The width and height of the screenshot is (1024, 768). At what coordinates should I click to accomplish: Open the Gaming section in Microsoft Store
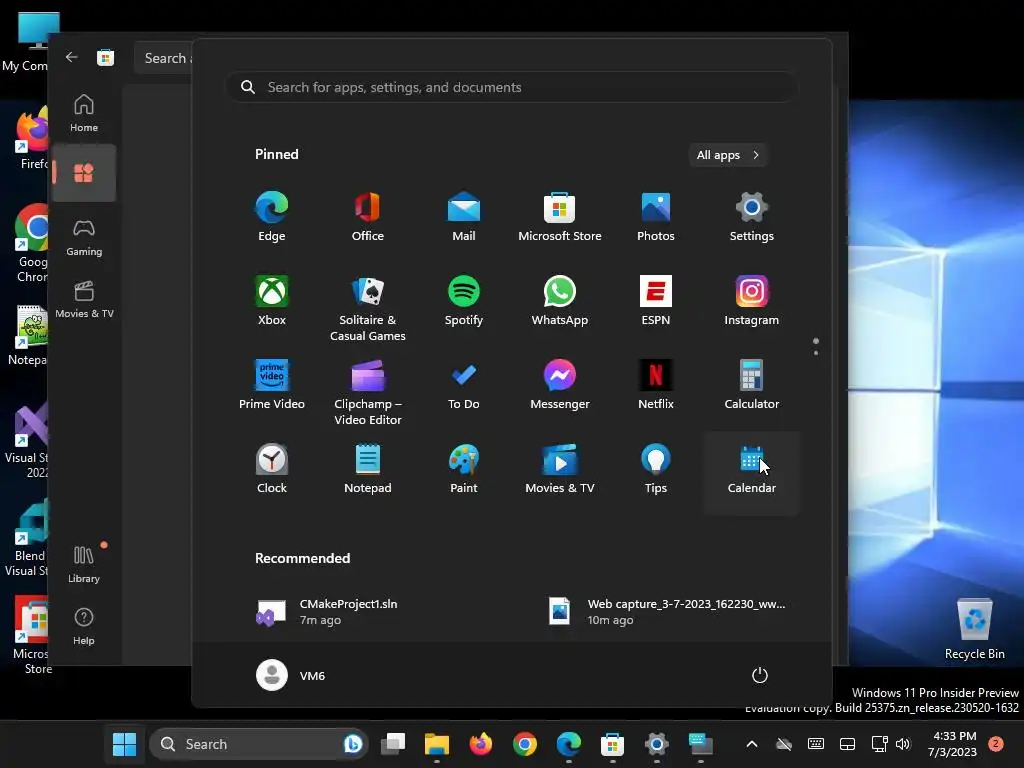(x=84, y=238)
